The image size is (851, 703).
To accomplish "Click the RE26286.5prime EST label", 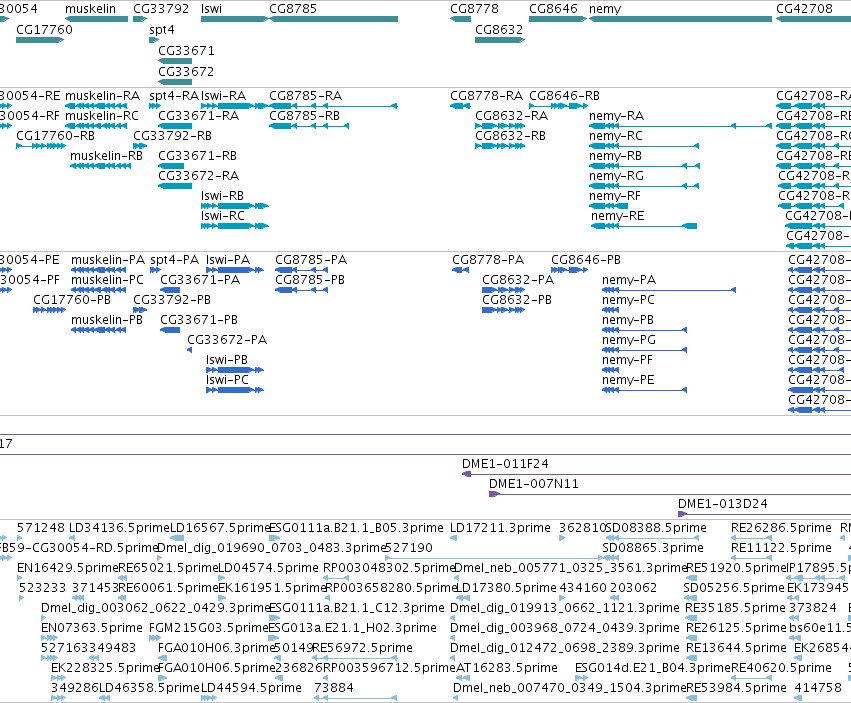I will pyautogui.click(x=782, y=528).
